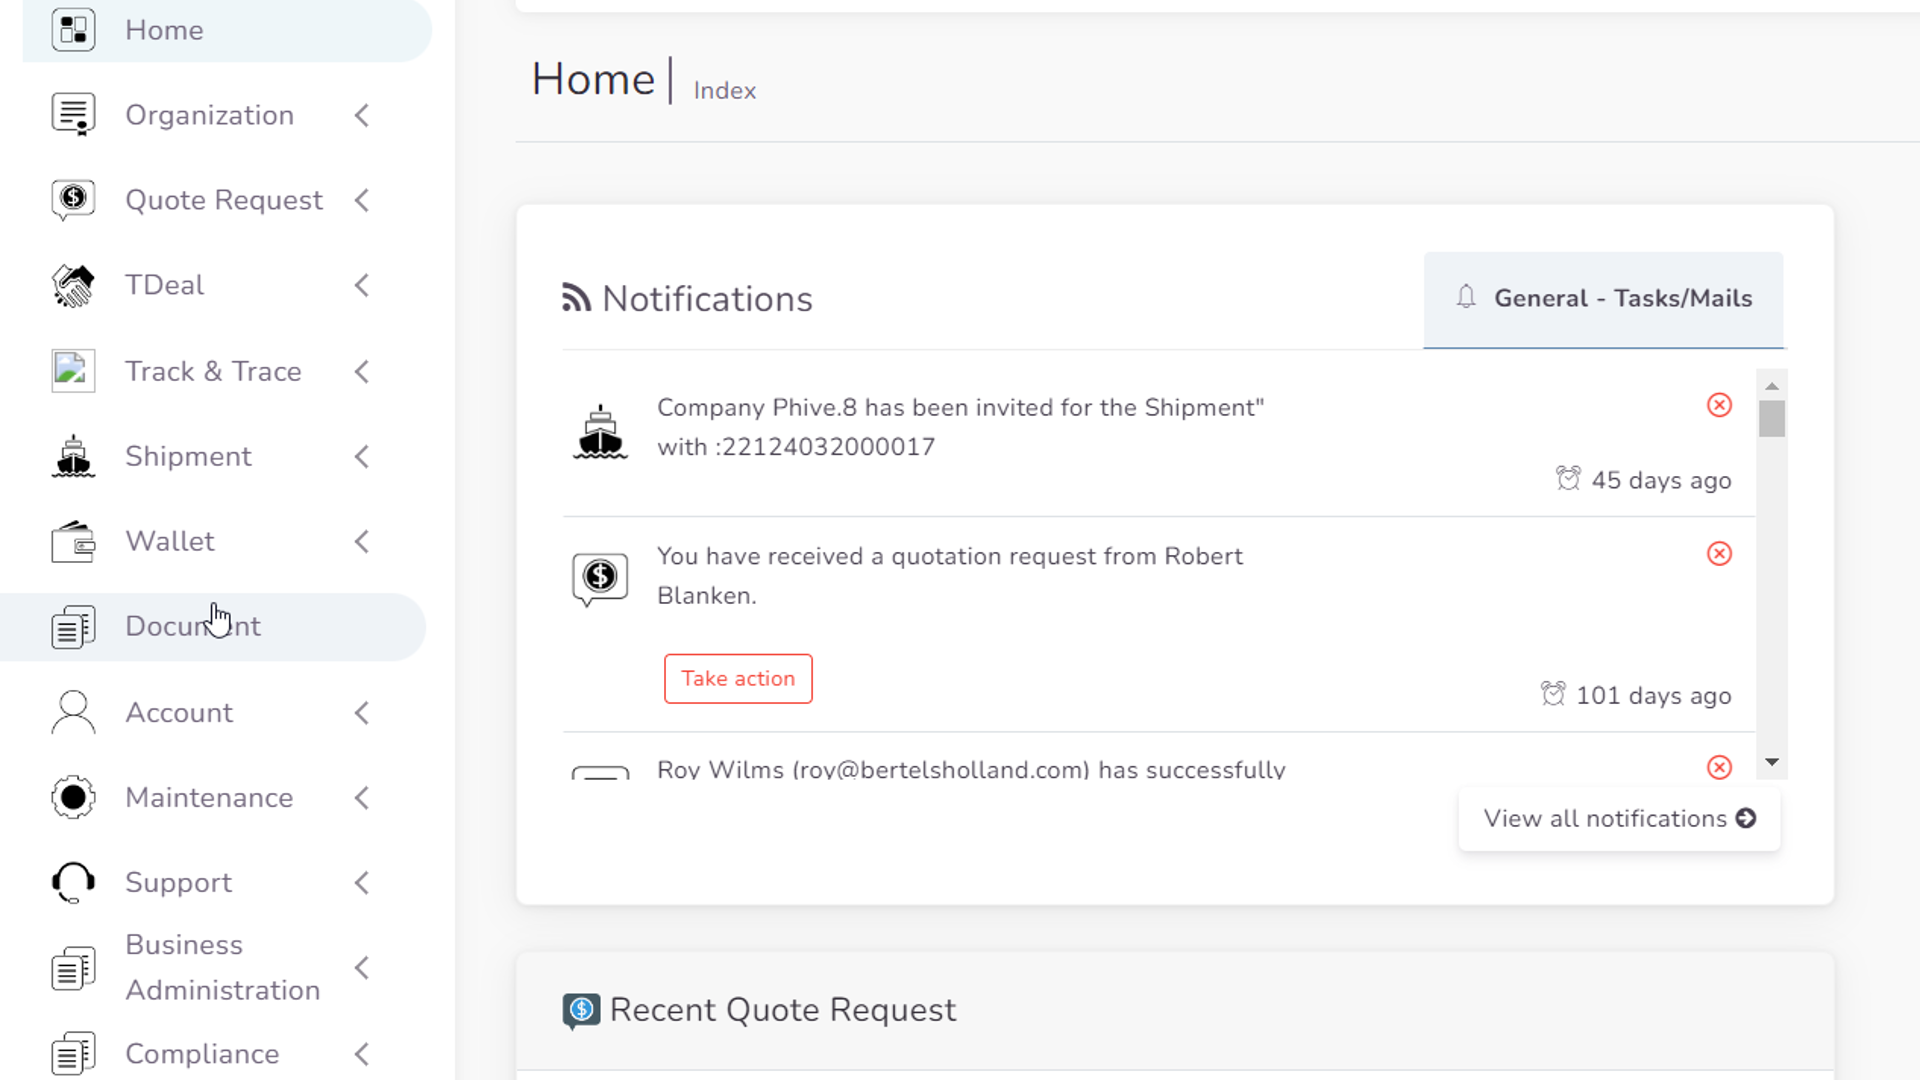Dismiss the Phive.8 shipment invitation notification

(x=1719, y=405)
